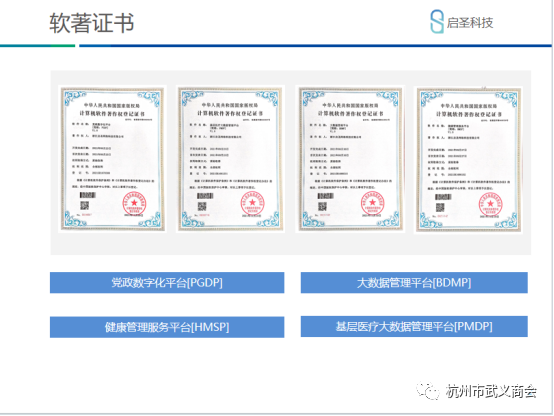The height and width of the screenshot is (416, 554).
Task: Click QR code on fourth certificate
Action: click(x=440, y=207)
